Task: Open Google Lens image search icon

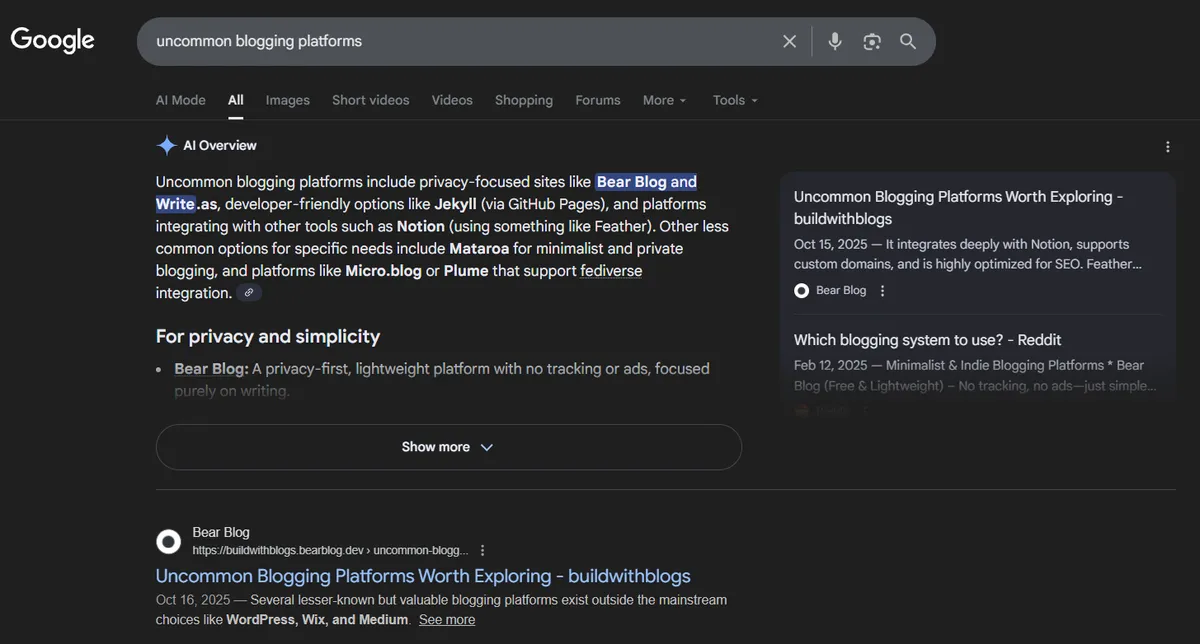Action: (872, 41)
